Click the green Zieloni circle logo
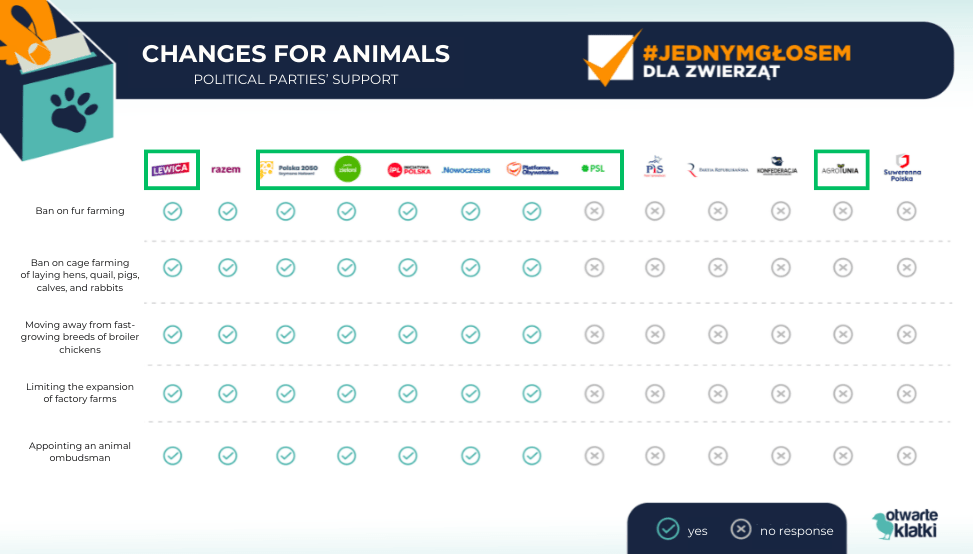The width and height of the screenshot is (973, 554). coord(348,169)
